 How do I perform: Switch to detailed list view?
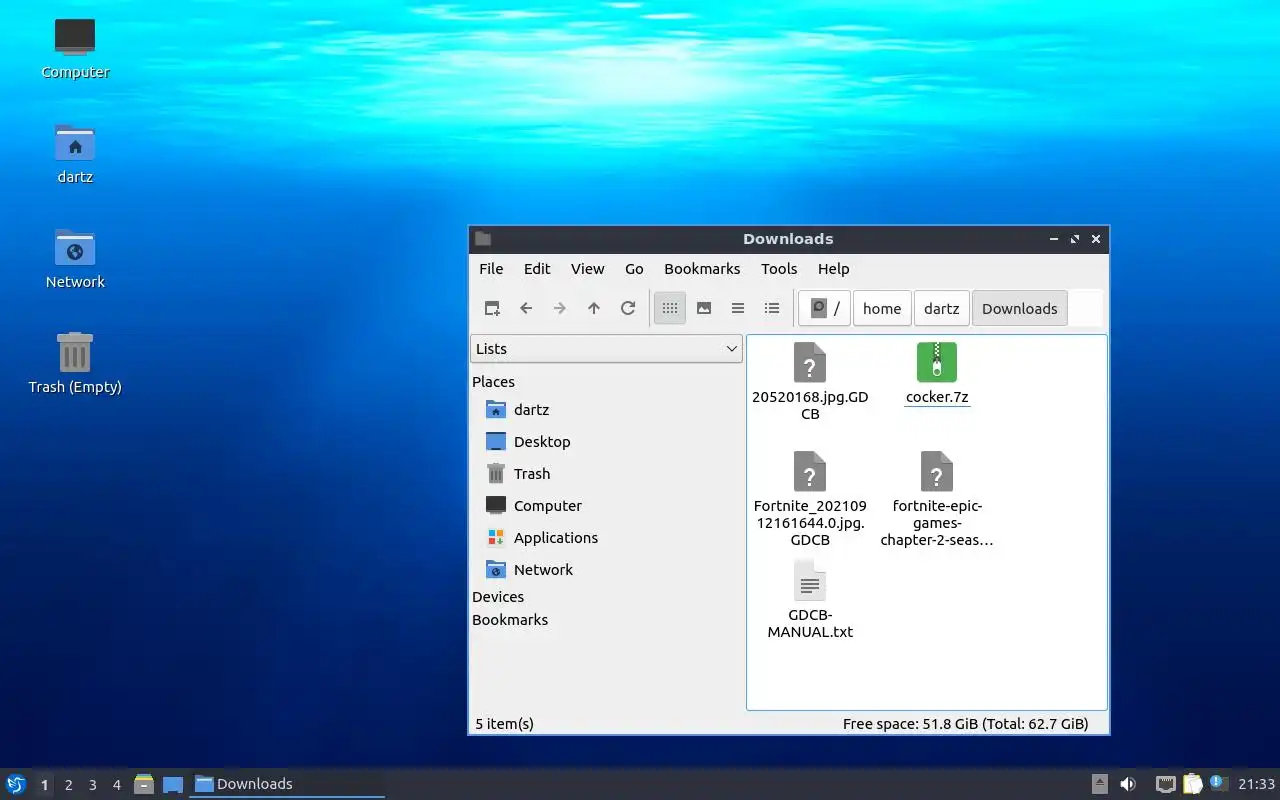coord(772,308)
